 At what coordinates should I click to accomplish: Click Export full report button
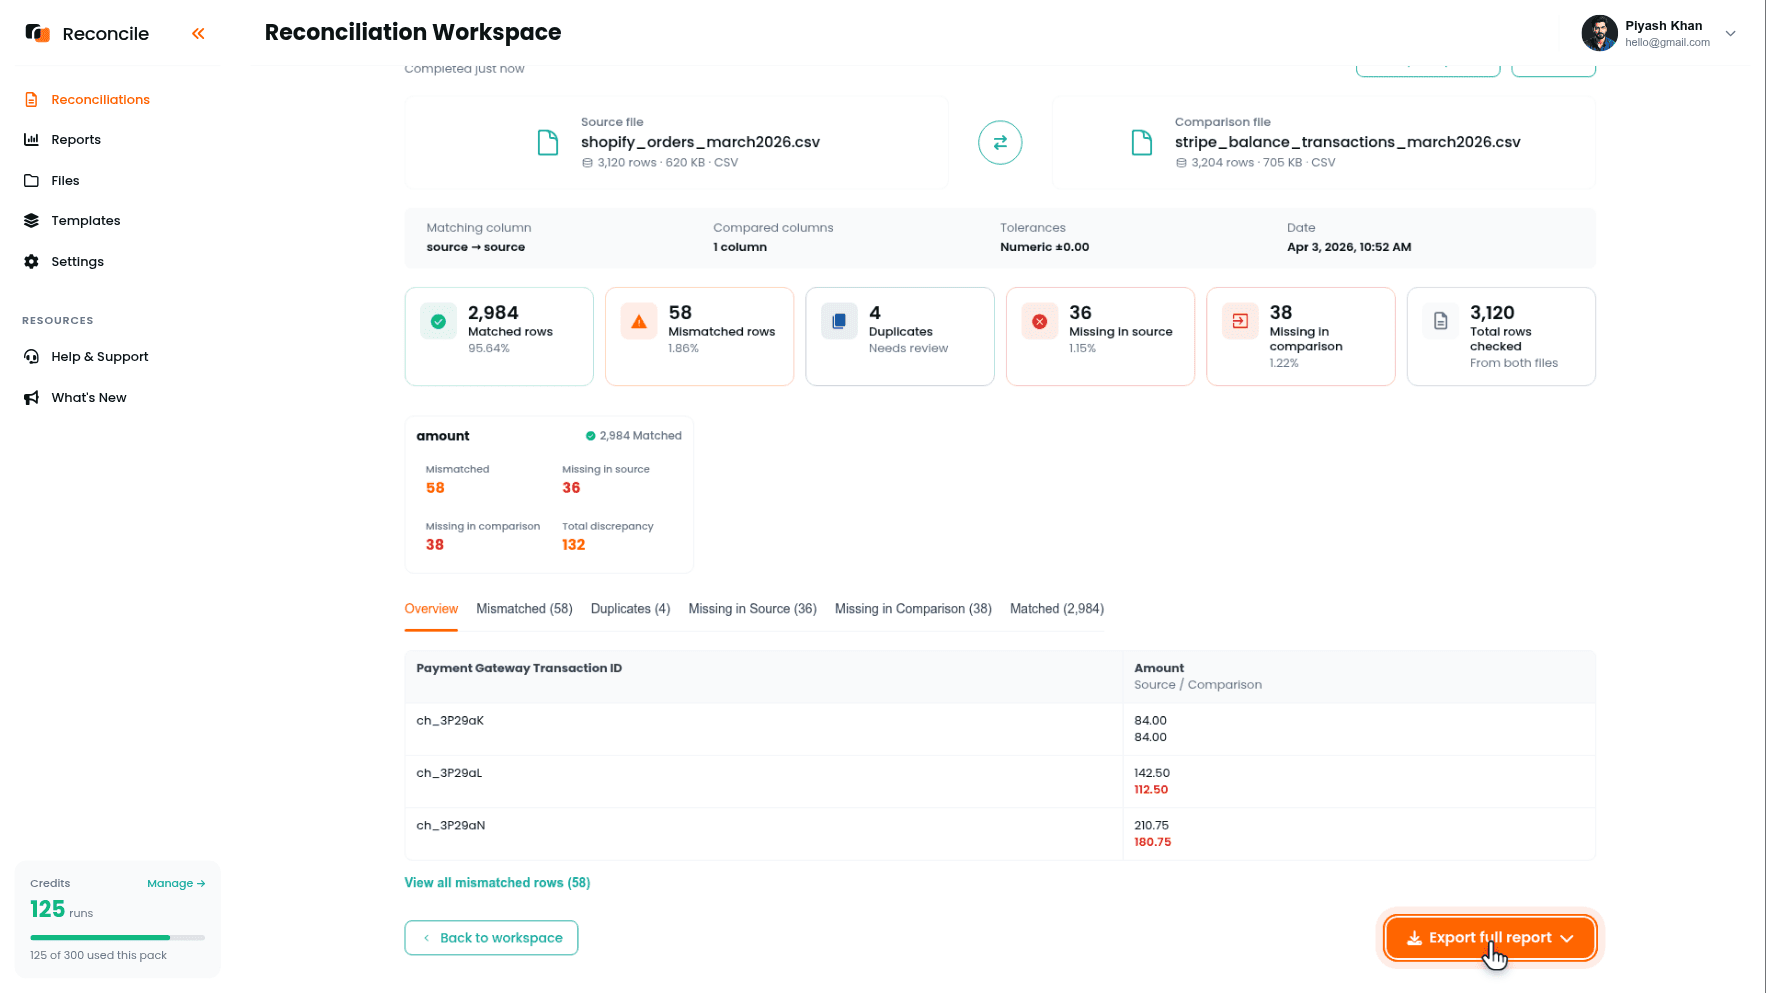[1490, 938]
